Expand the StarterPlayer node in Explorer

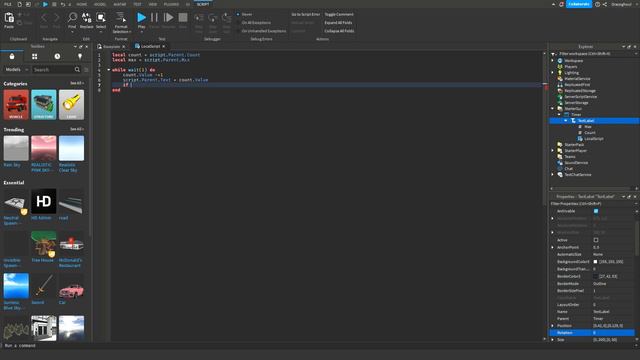553,151
